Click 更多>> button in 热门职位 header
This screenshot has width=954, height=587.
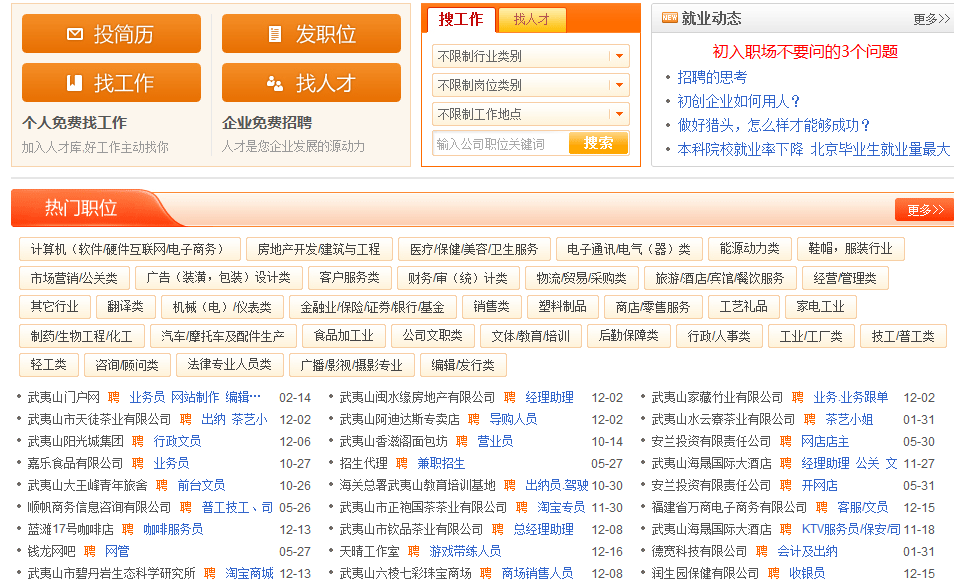tap(925, 210)
